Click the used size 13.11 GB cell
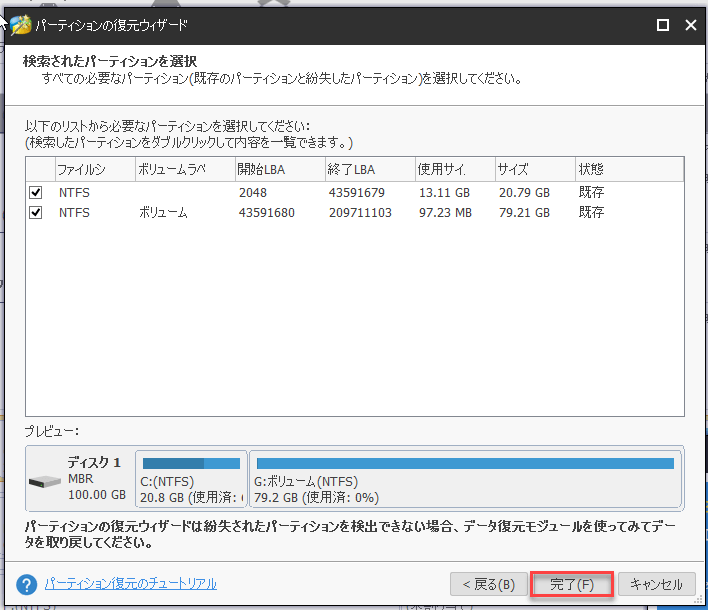The image size is (708, 610). point(444,193)
